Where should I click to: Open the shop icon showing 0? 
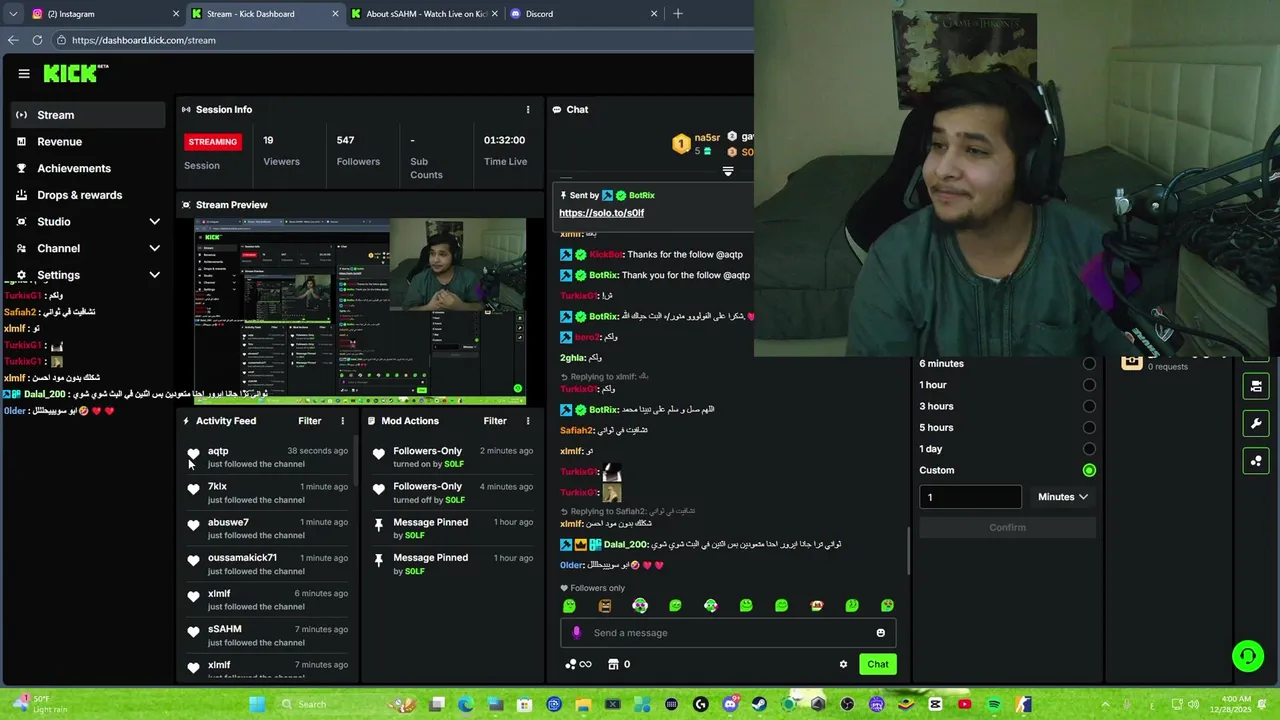(x=620, y=664)
